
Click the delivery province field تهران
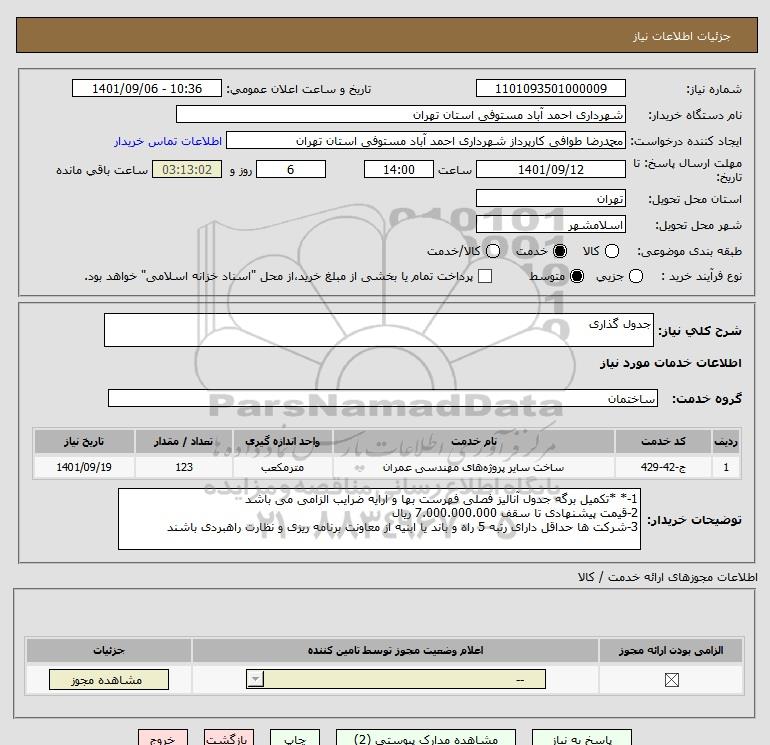(550, 198)
